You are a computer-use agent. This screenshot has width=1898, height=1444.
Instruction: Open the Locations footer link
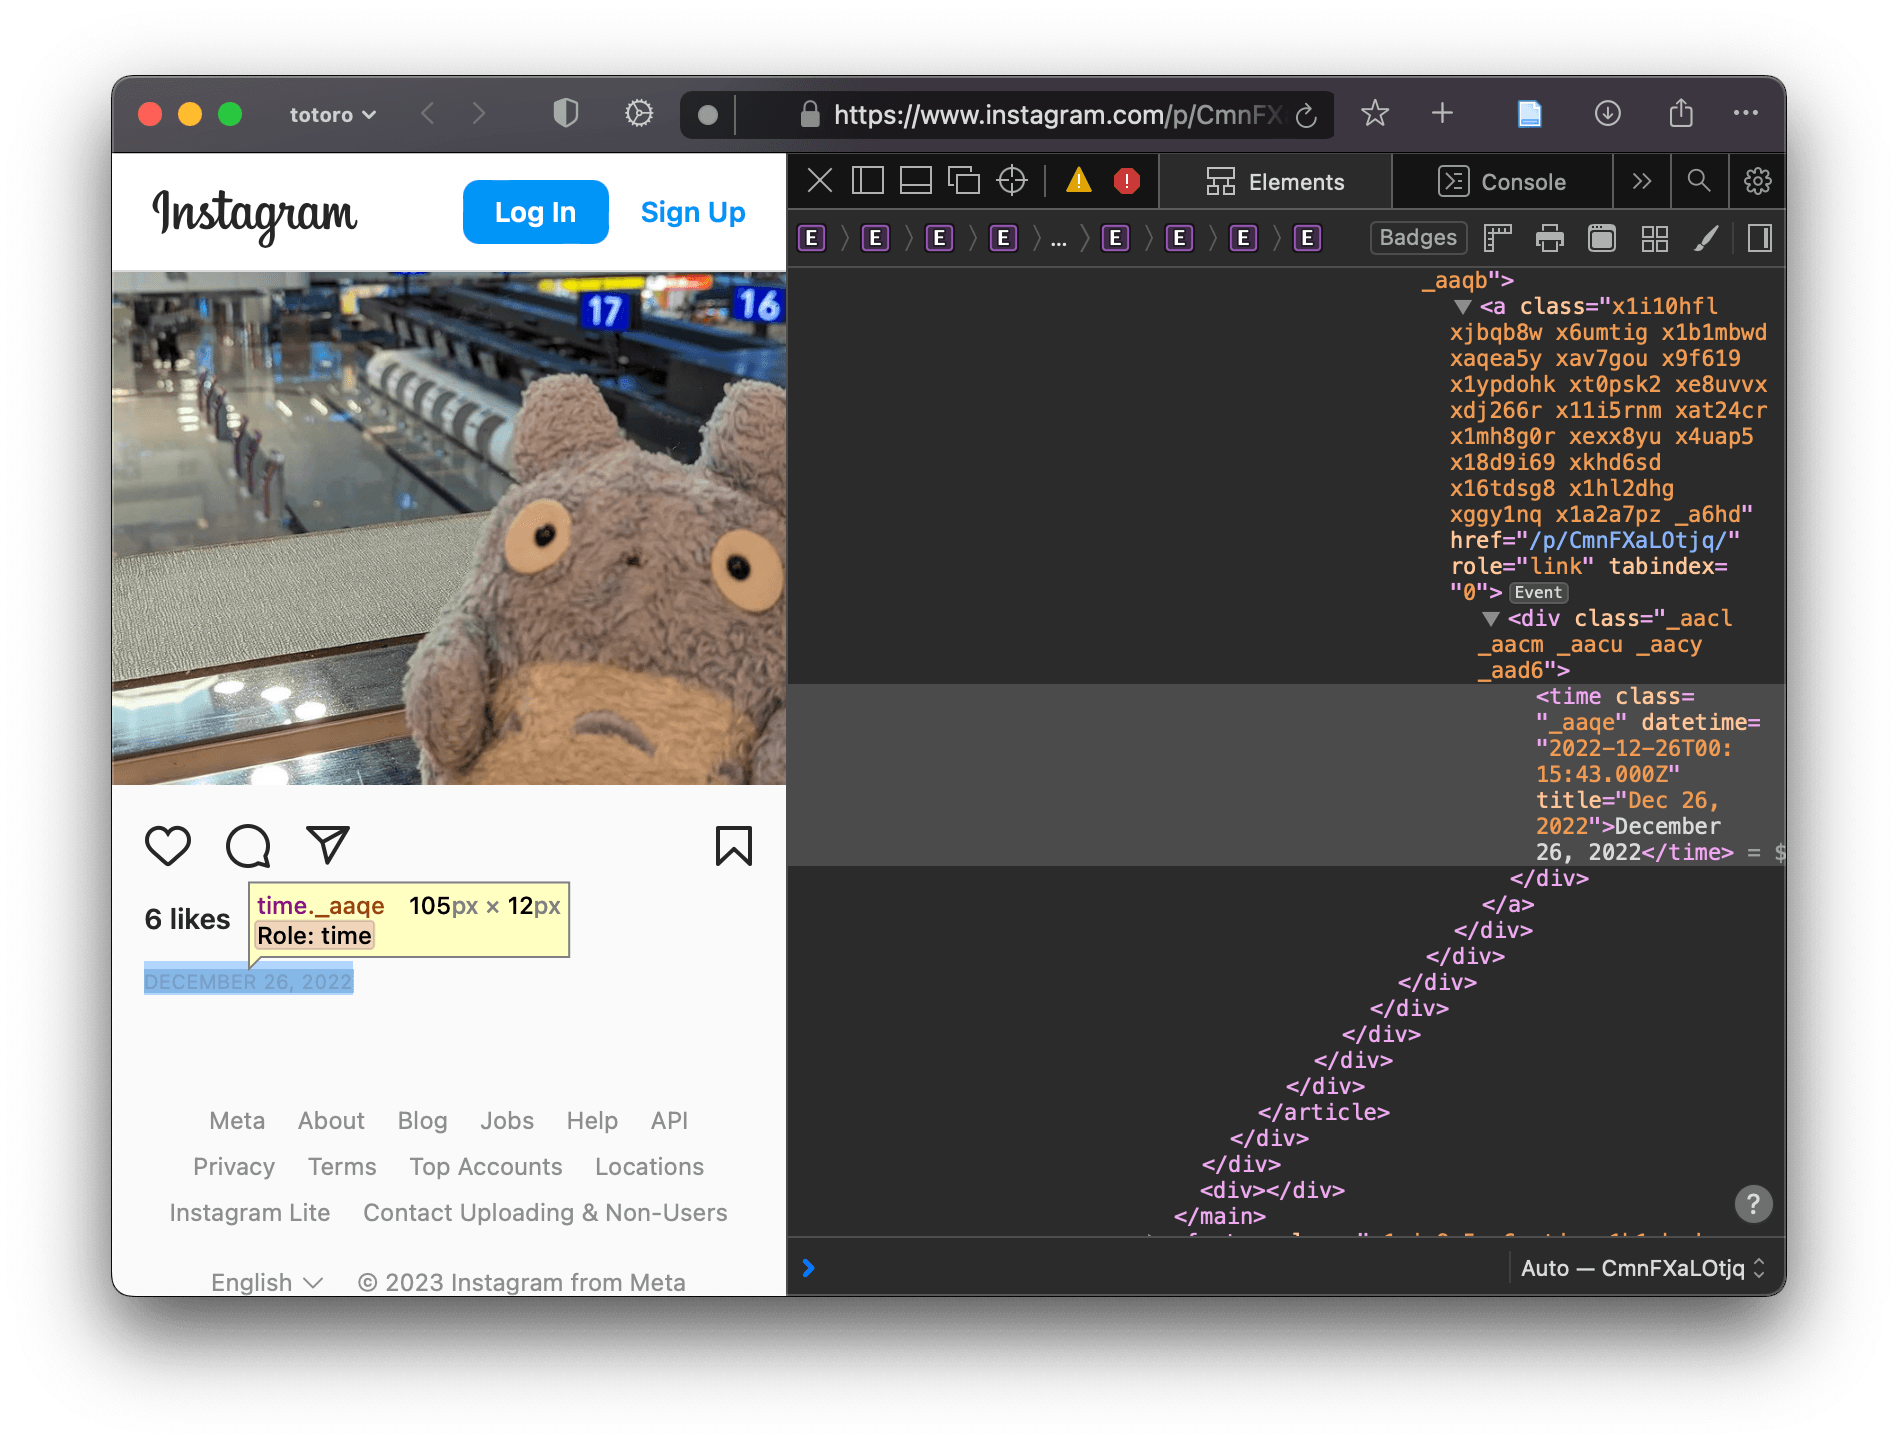(649, 1167)
